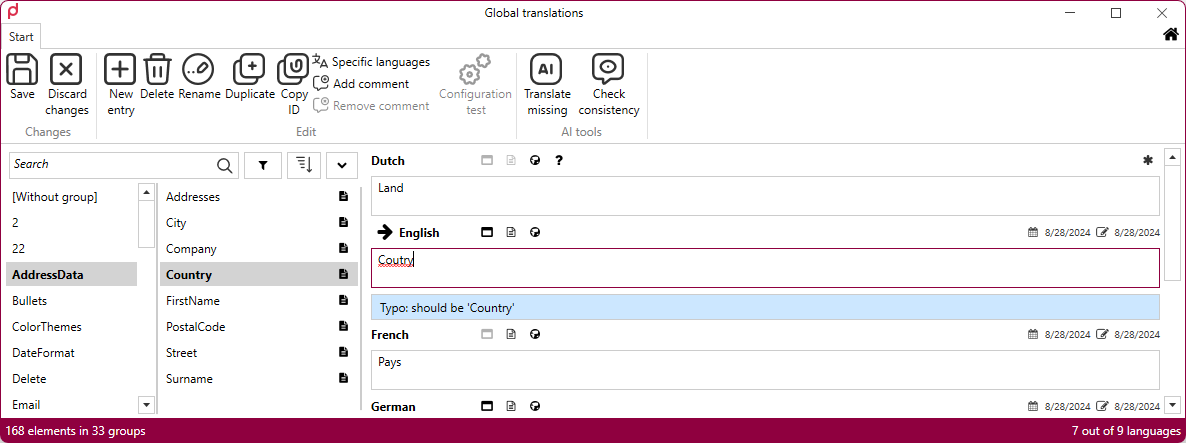Select the PostalCode entry
The height and width of the screenshot is (443, 1186).
coord(259,327)
